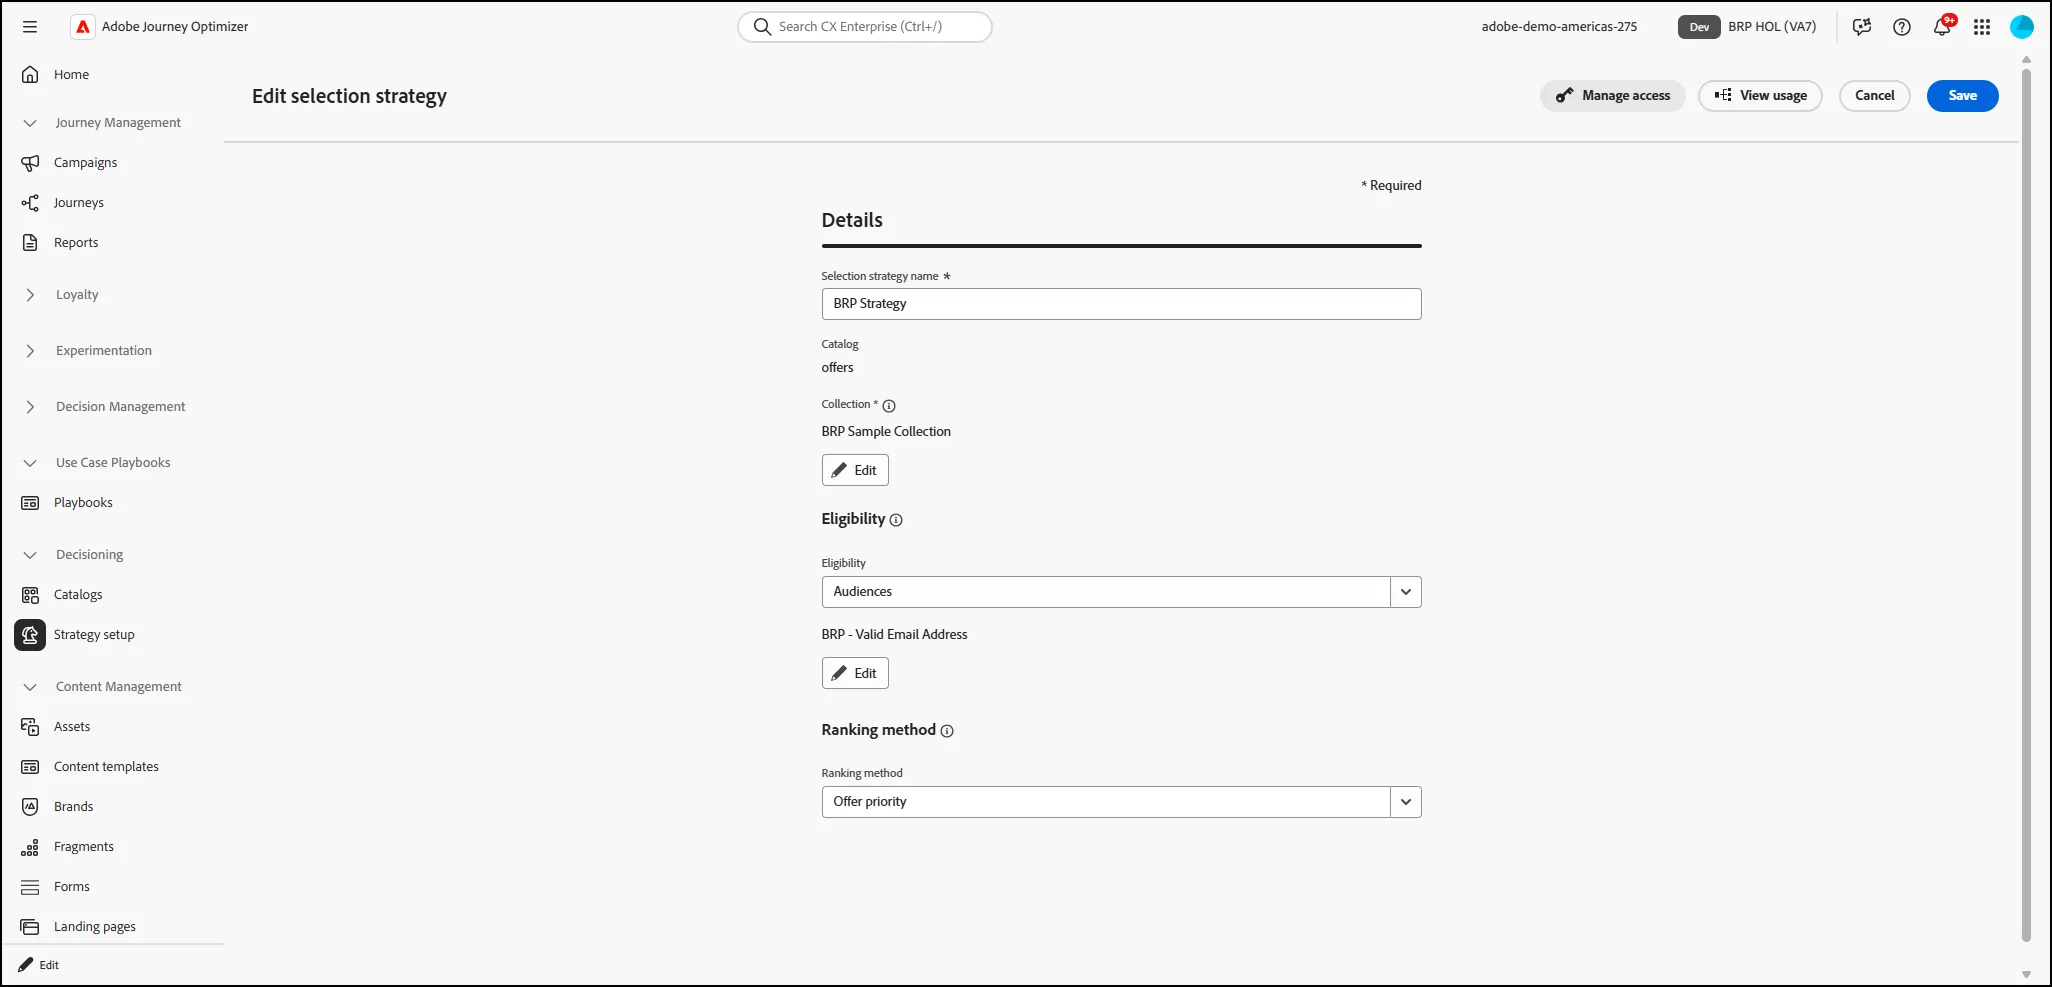Click the Journeys icon in sidebar

coord(30,203)
